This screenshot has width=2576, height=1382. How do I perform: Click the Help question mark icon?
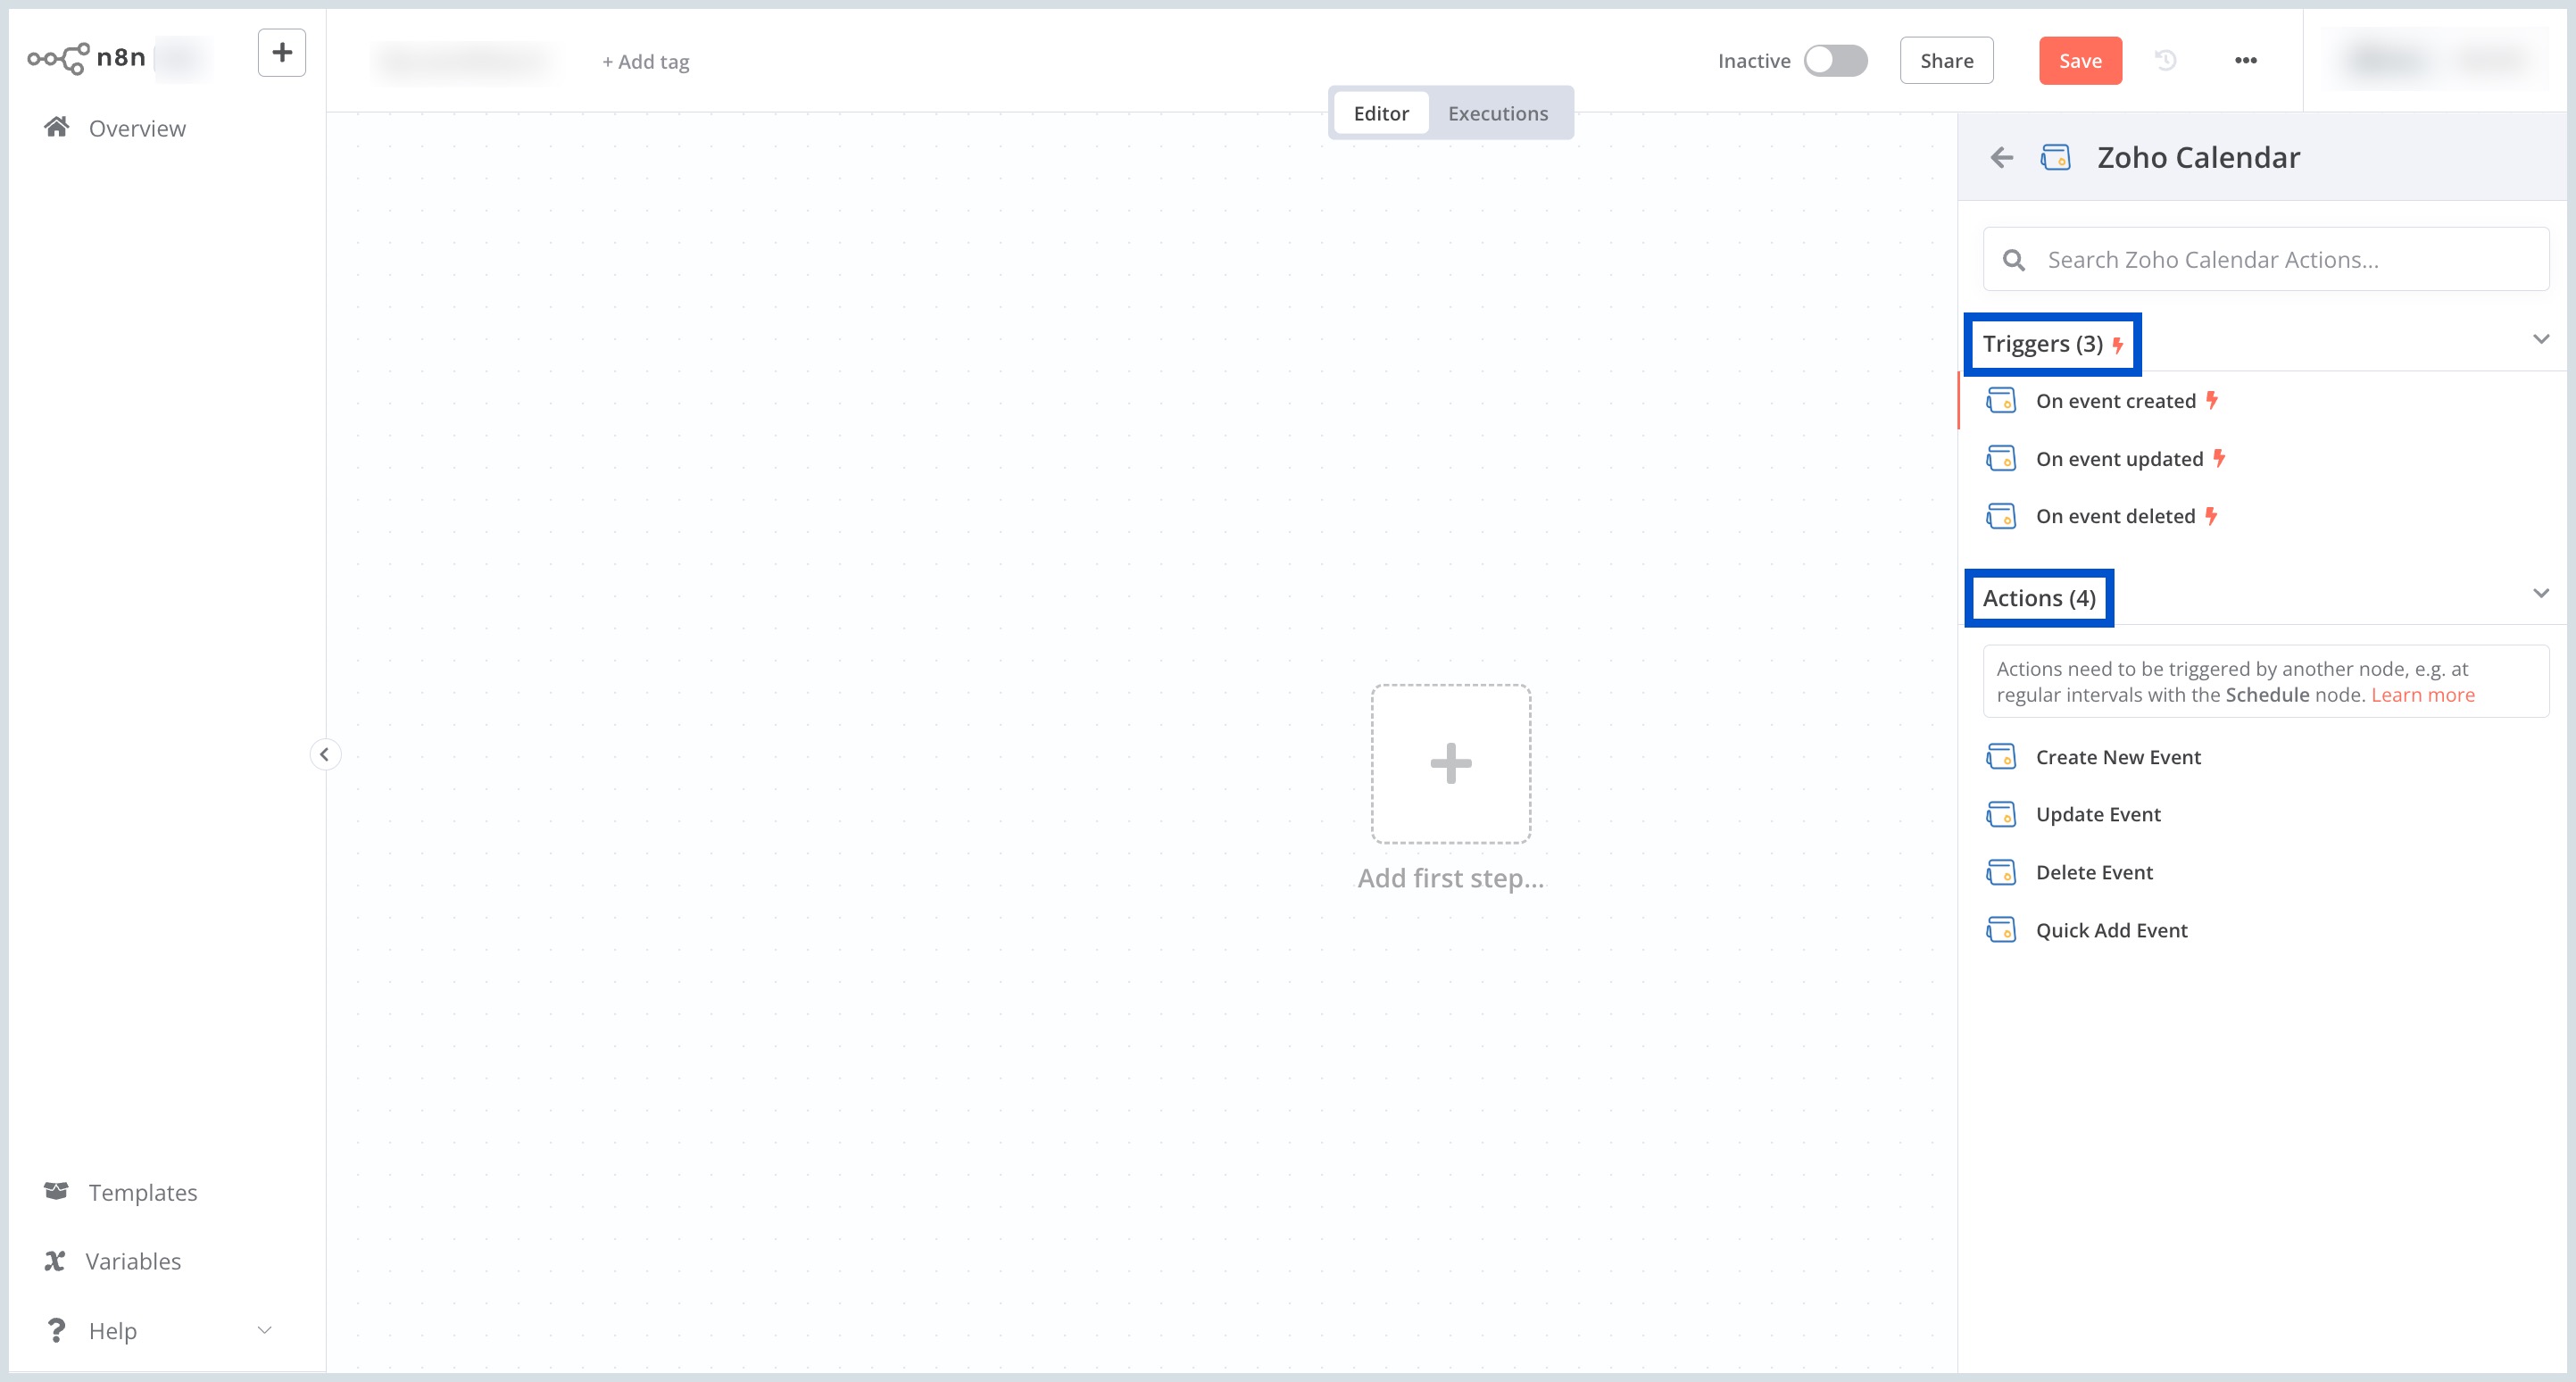pyautogui.click(x=56, y=1330)
